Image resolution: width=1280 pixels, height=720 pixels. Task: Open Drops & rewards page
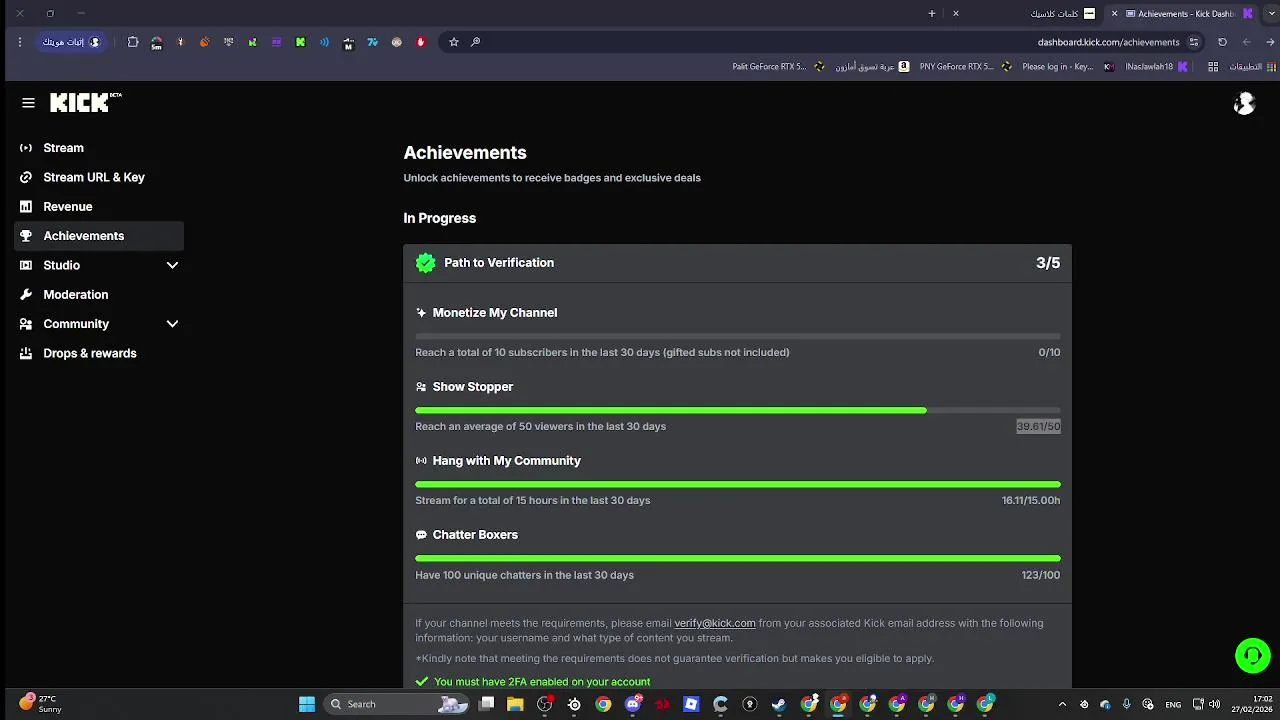click(99, 353)
